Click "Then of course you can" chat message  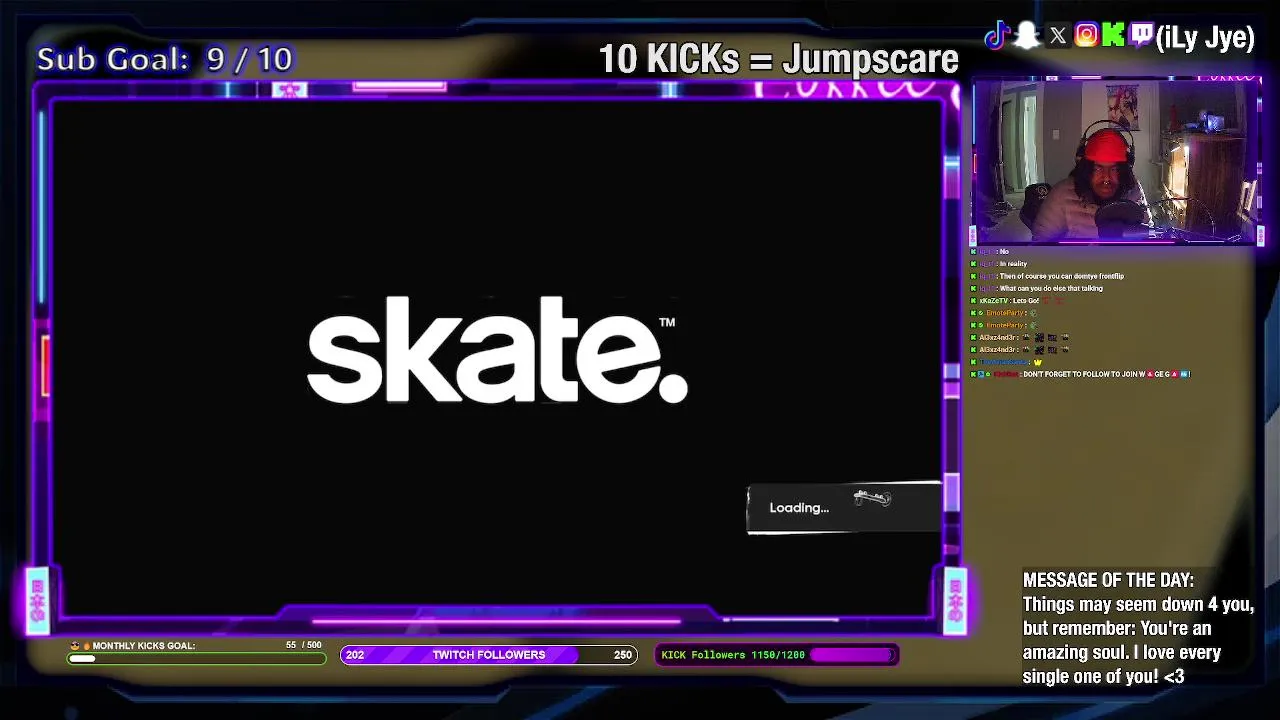point(1061,276)
